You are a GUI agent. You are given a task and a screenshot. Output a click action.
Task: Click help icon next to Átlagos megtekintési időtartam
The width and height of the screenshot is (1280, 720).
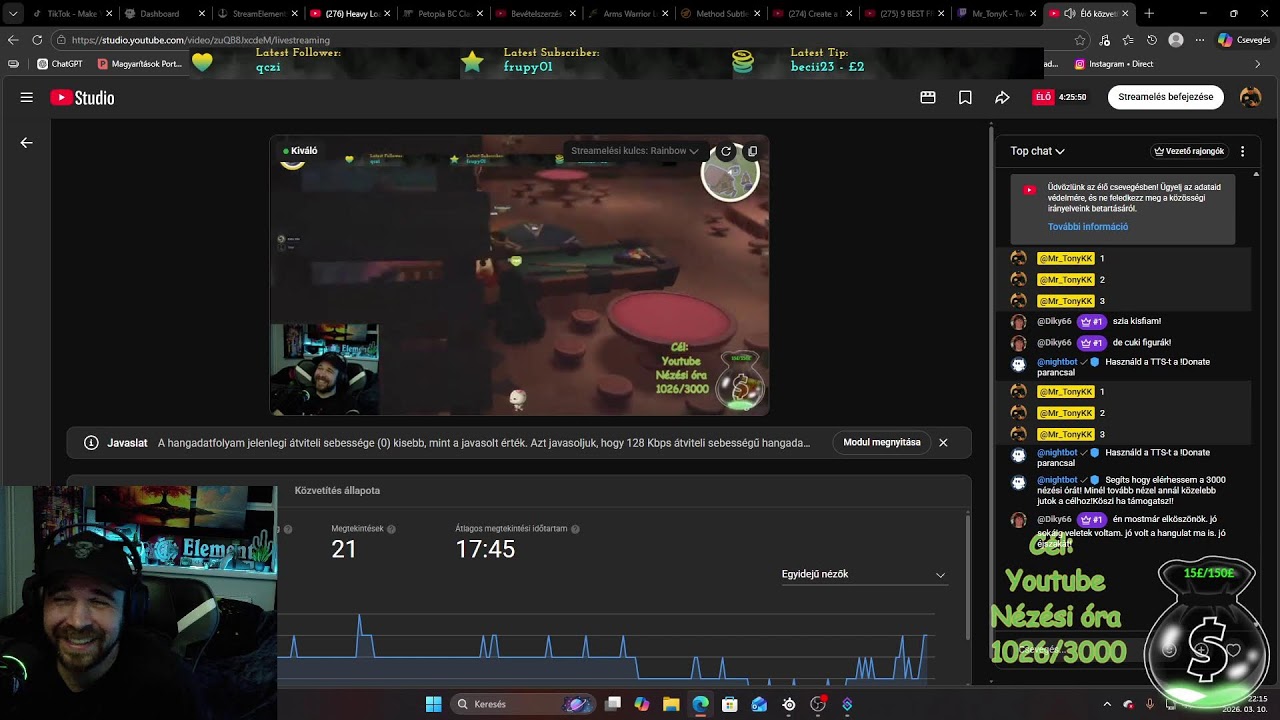[x=576, y=529]
